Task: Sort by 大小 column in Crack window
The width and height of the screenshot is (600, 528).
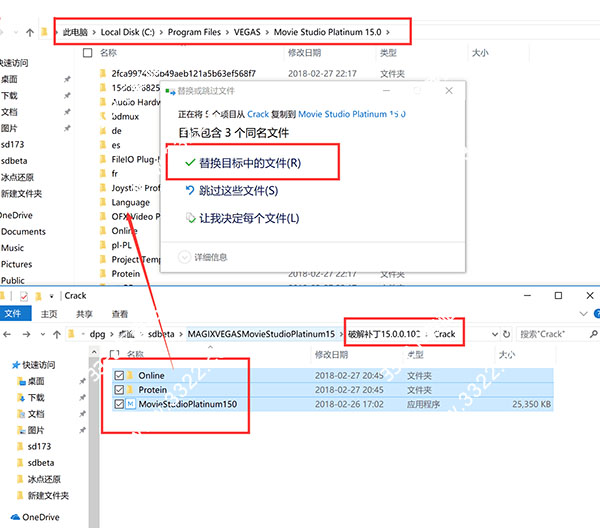Action: click(507, 354)
